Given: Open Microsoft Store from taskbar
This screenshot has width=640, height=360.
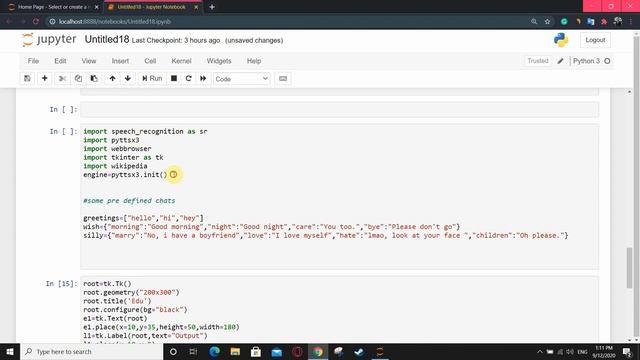Looking at the screenshot, I should pos(256,351).
